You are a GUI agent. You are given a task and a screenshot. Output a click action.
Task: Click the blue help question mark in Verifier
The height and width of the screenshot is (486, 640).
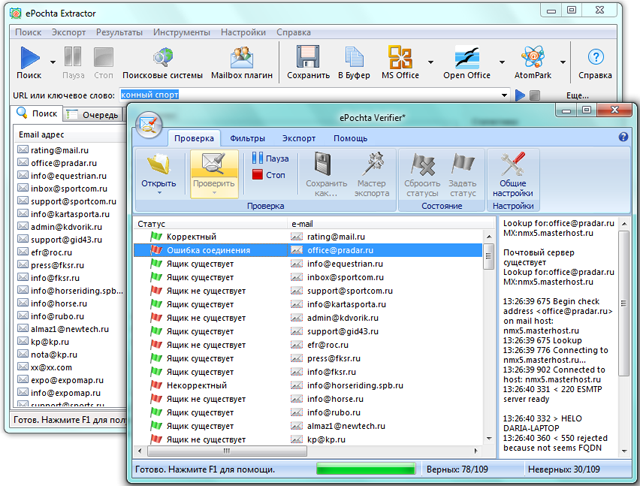(623, 137)
